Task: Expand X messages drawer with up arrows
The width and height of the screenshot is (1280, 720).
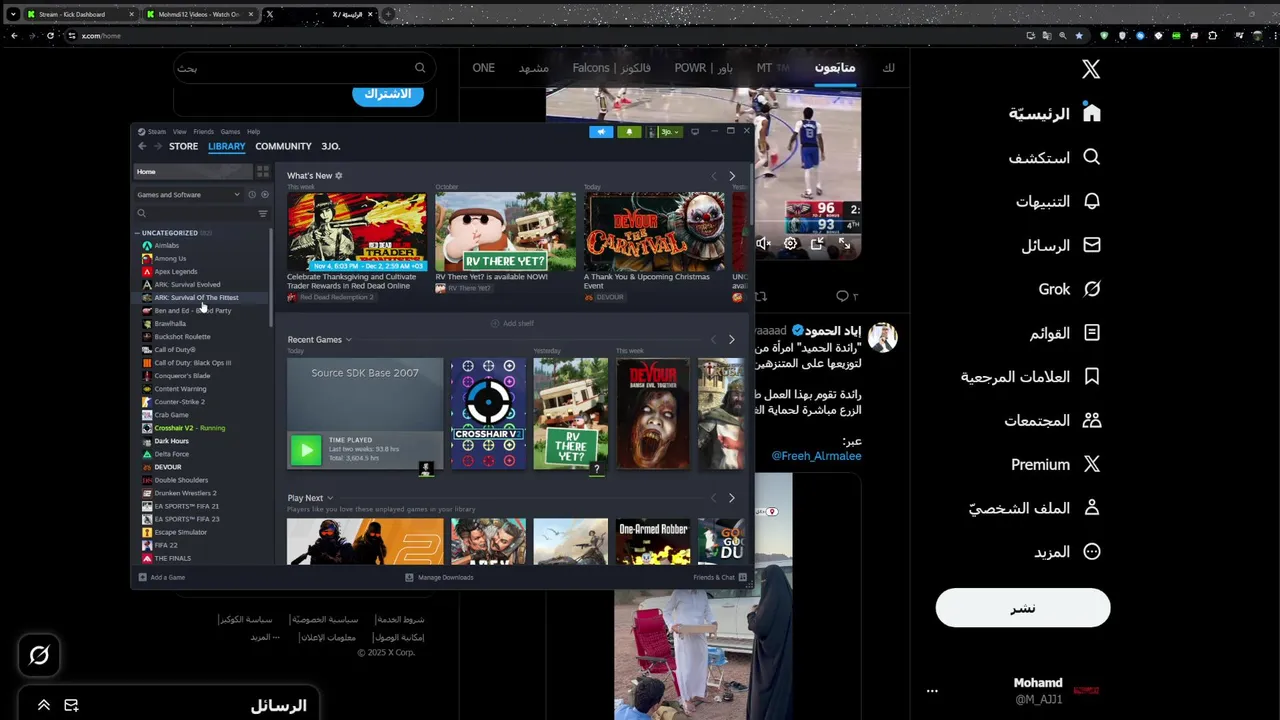Action: click(x=44, y=705)
